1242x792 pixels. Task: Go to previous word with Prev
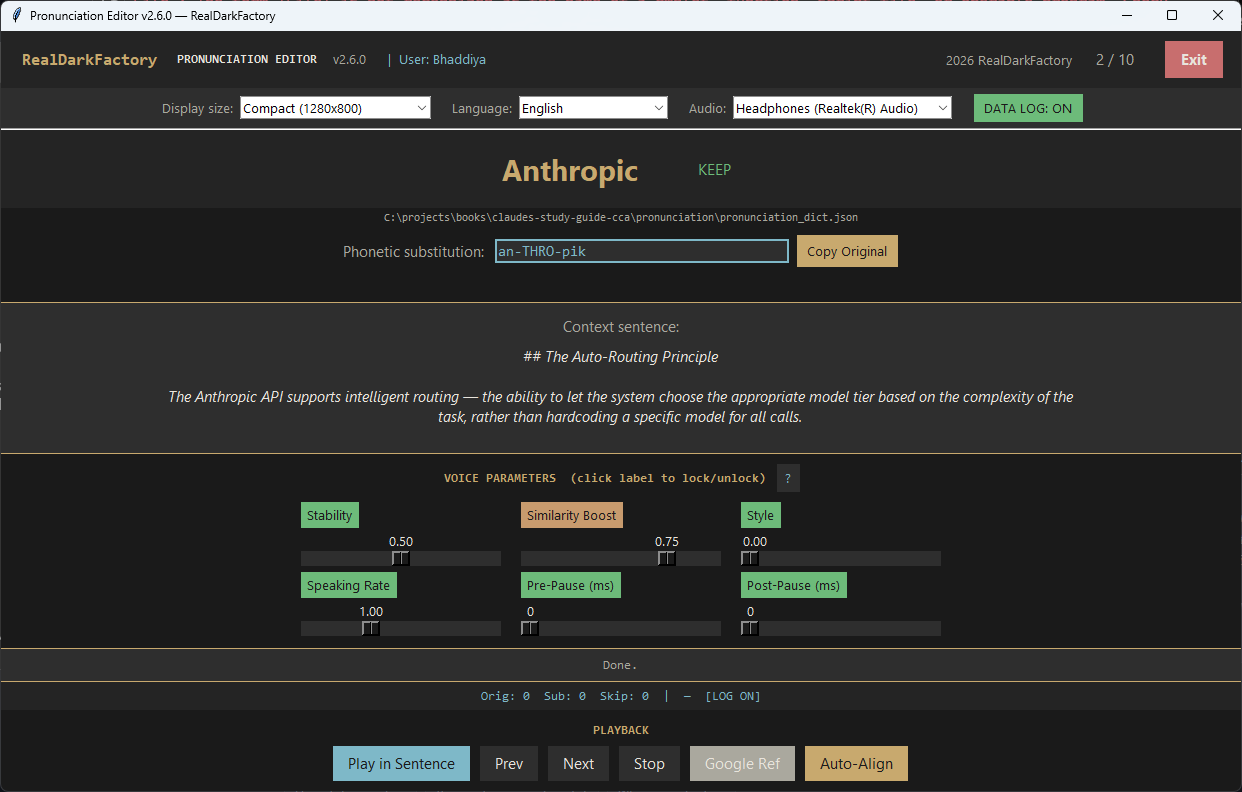point(509,763)
